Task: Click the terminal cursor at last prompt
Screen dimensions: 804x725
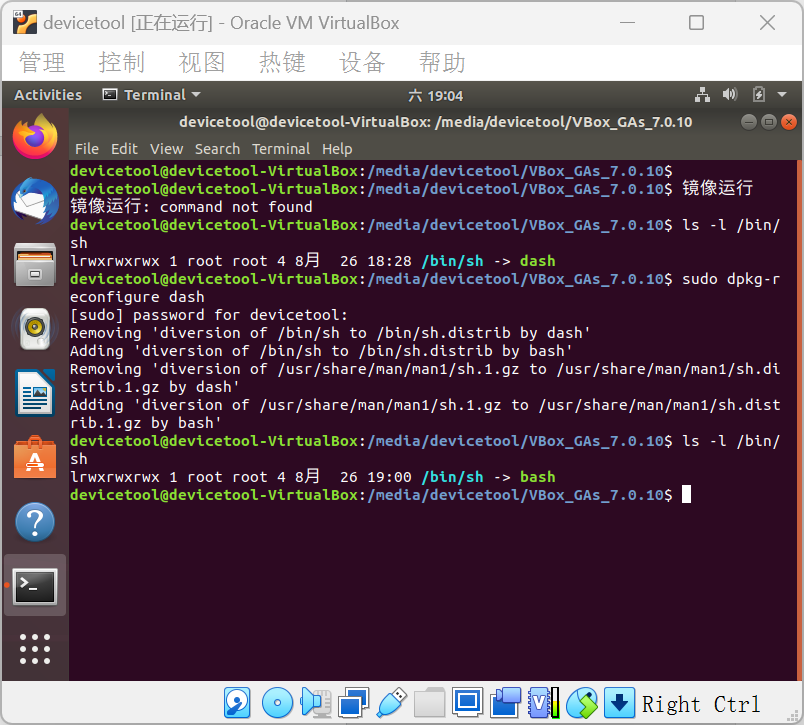Action: pos(686,495)
